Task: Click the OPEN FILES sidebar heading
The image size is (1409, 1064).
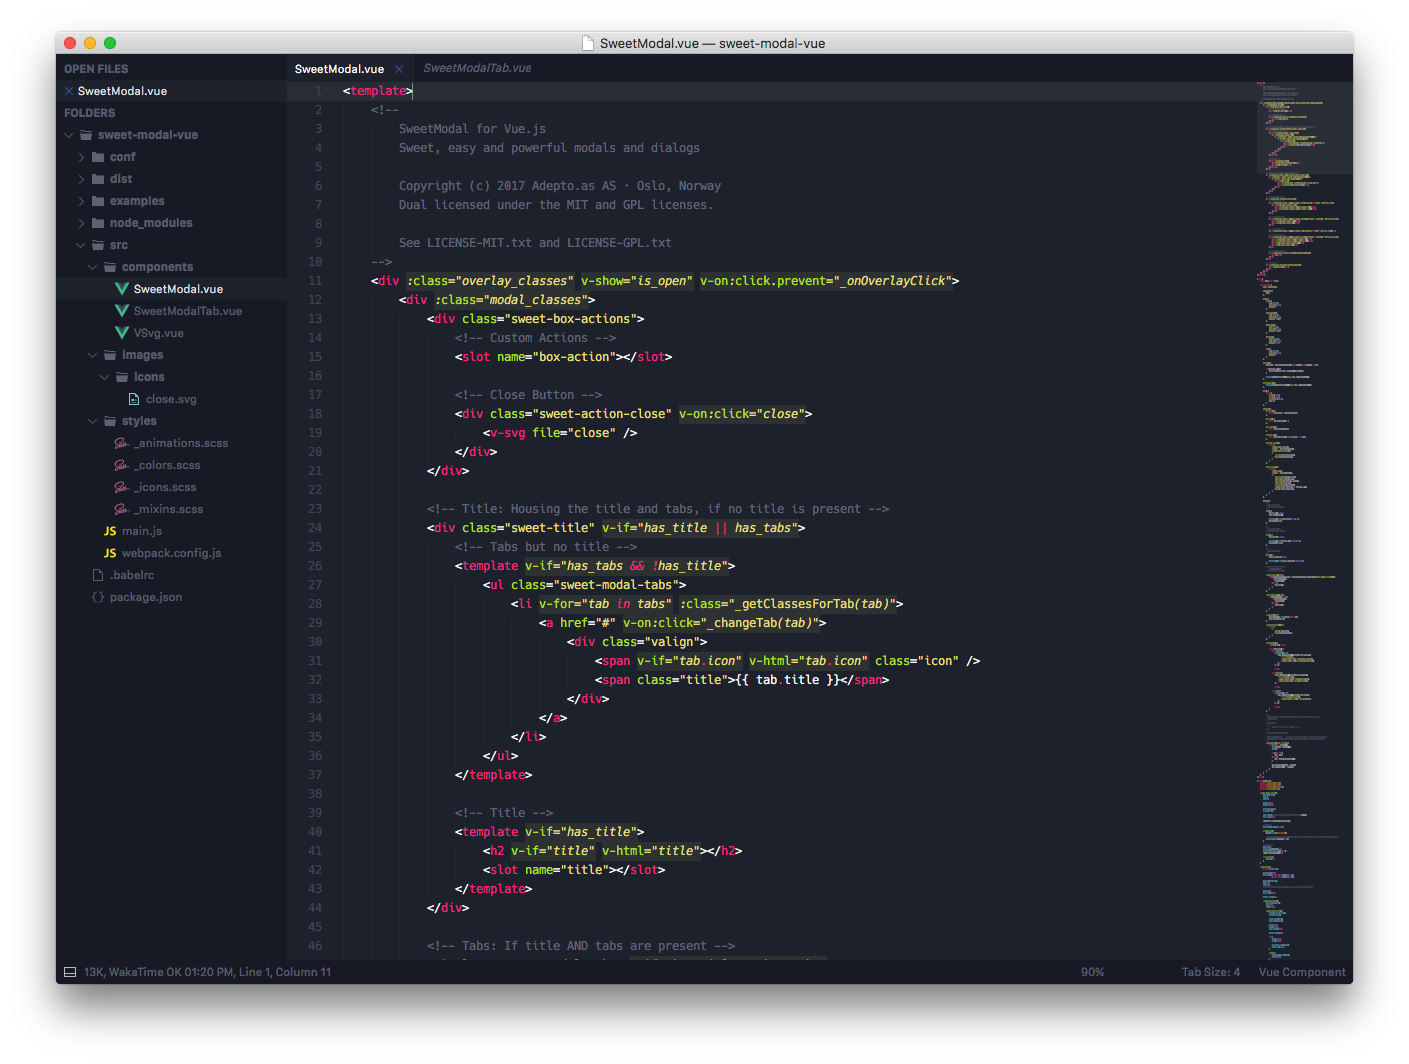Action: pyautogui.click(x=96, y=69)
